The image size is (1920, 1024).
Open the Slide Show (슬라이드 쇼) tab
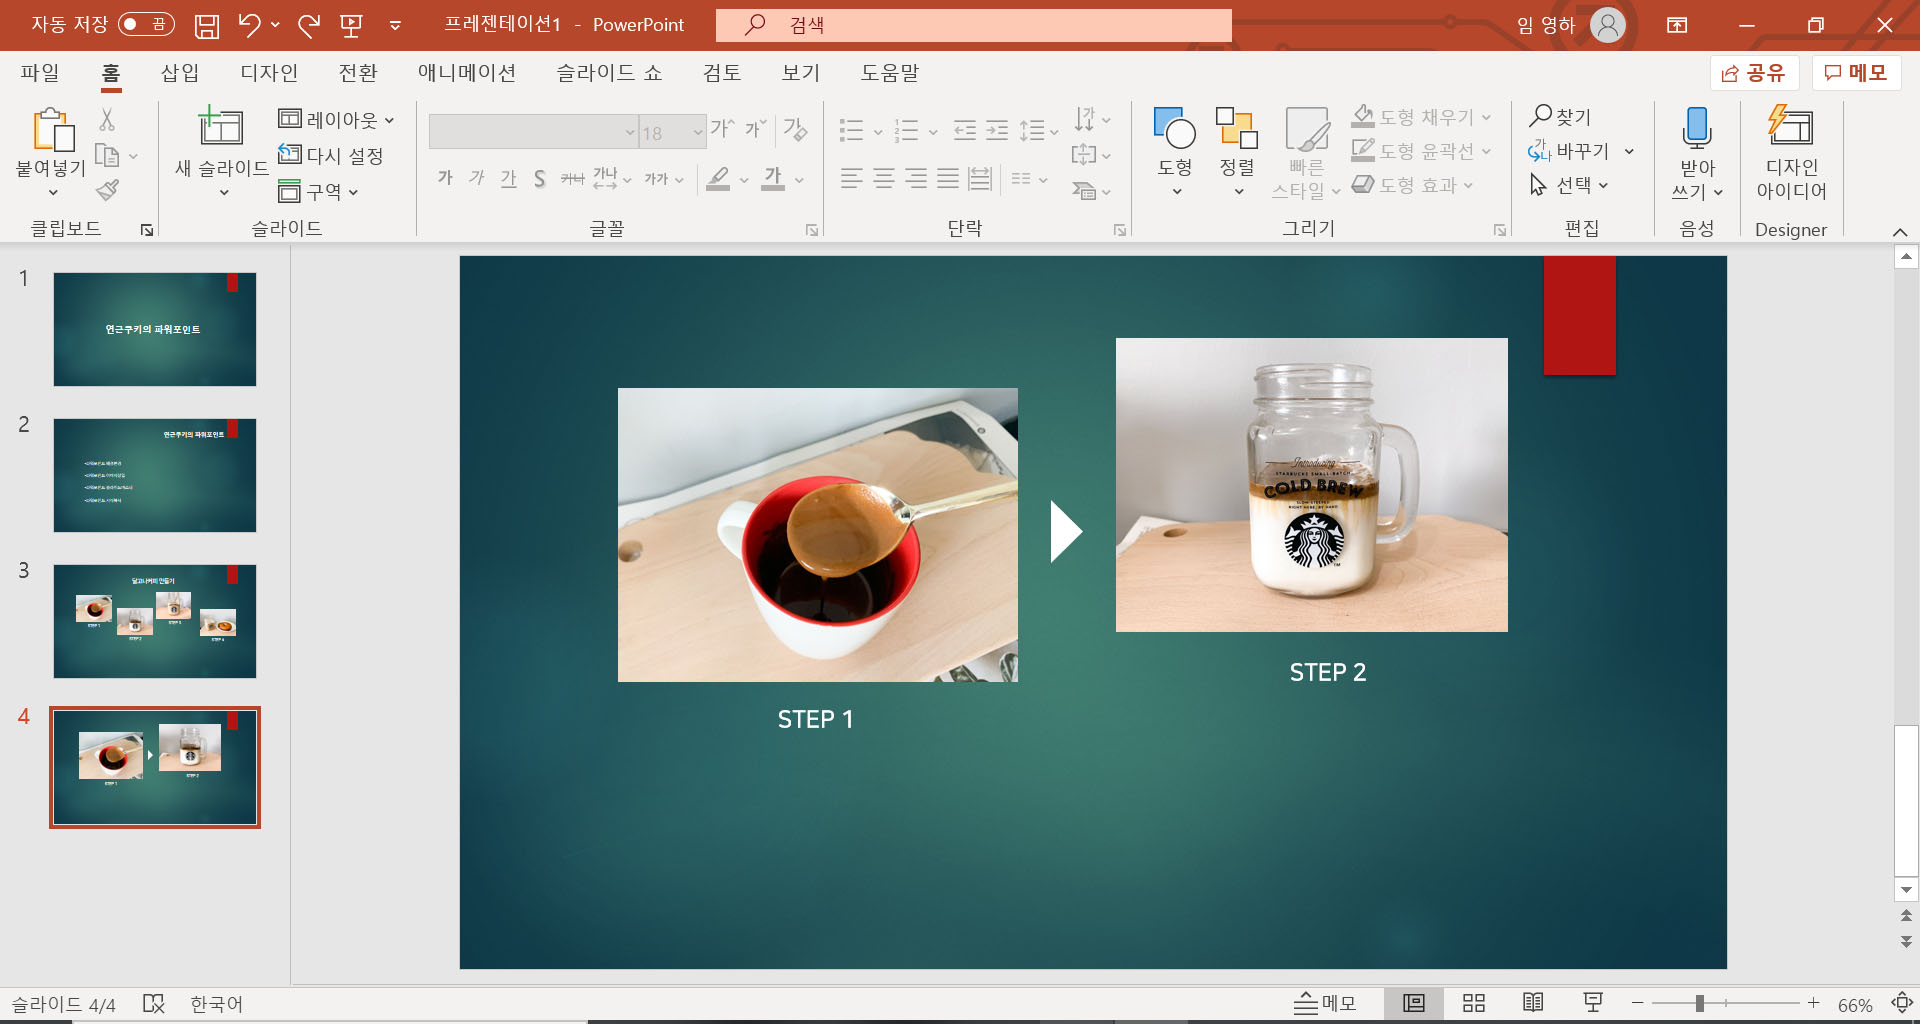click(609, 72)
